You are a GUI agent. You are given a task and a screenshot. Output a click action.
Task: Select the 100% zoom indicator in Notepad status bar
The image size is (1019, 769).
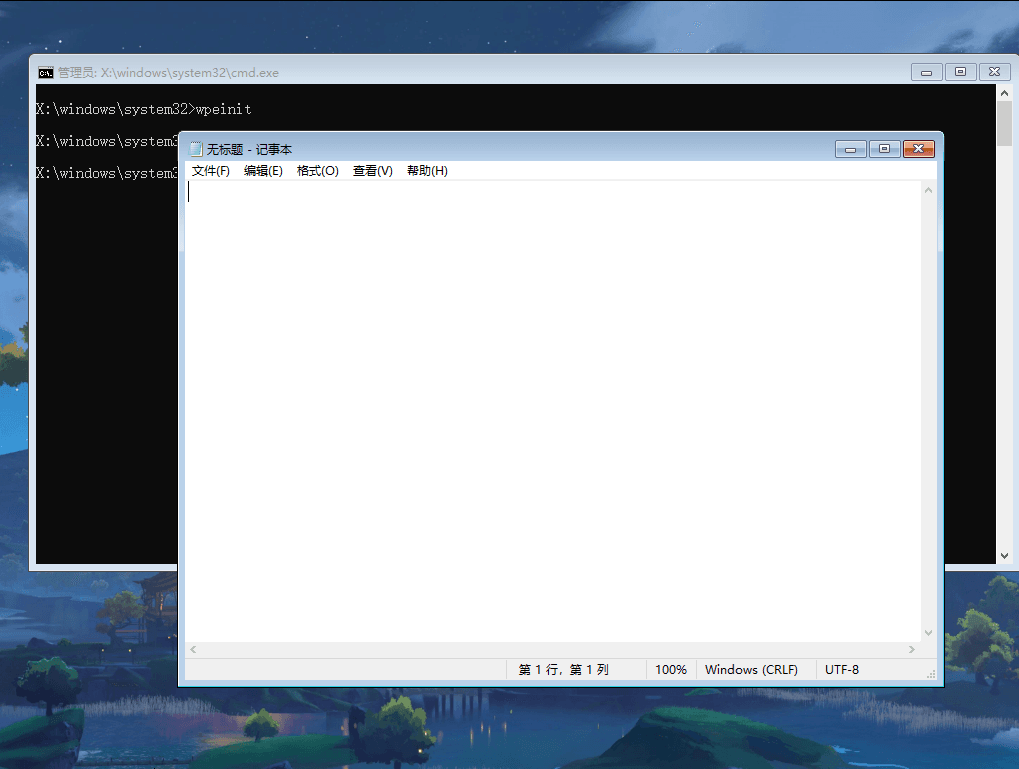pos(670,669)
